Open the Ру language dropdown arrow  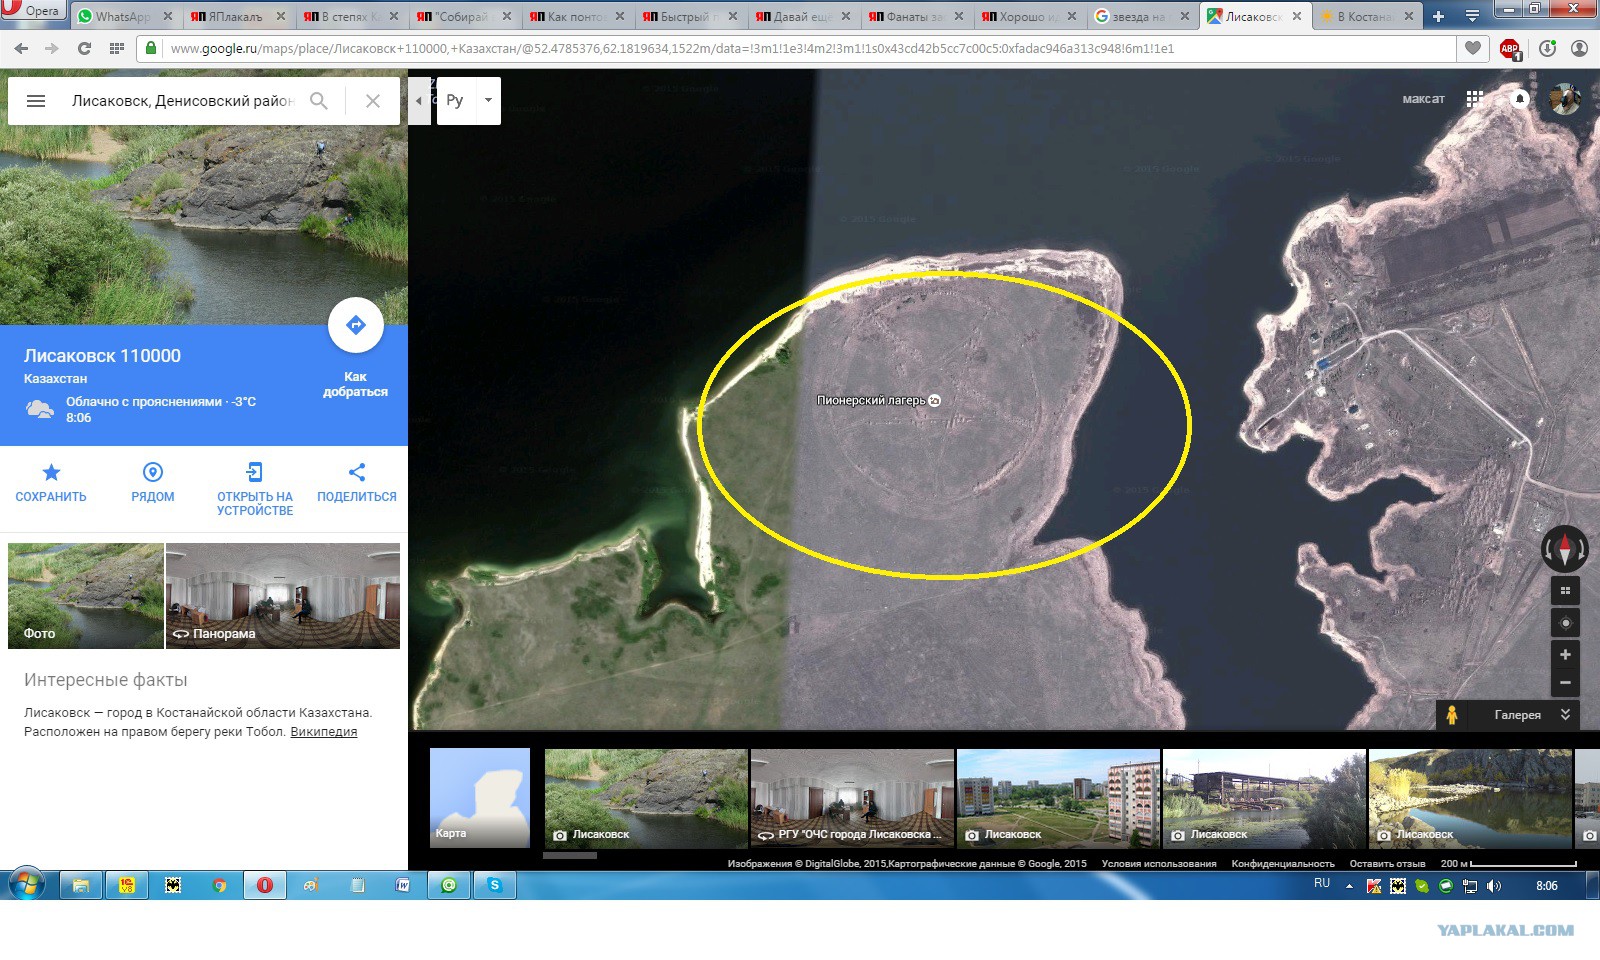tap(488, 100)
